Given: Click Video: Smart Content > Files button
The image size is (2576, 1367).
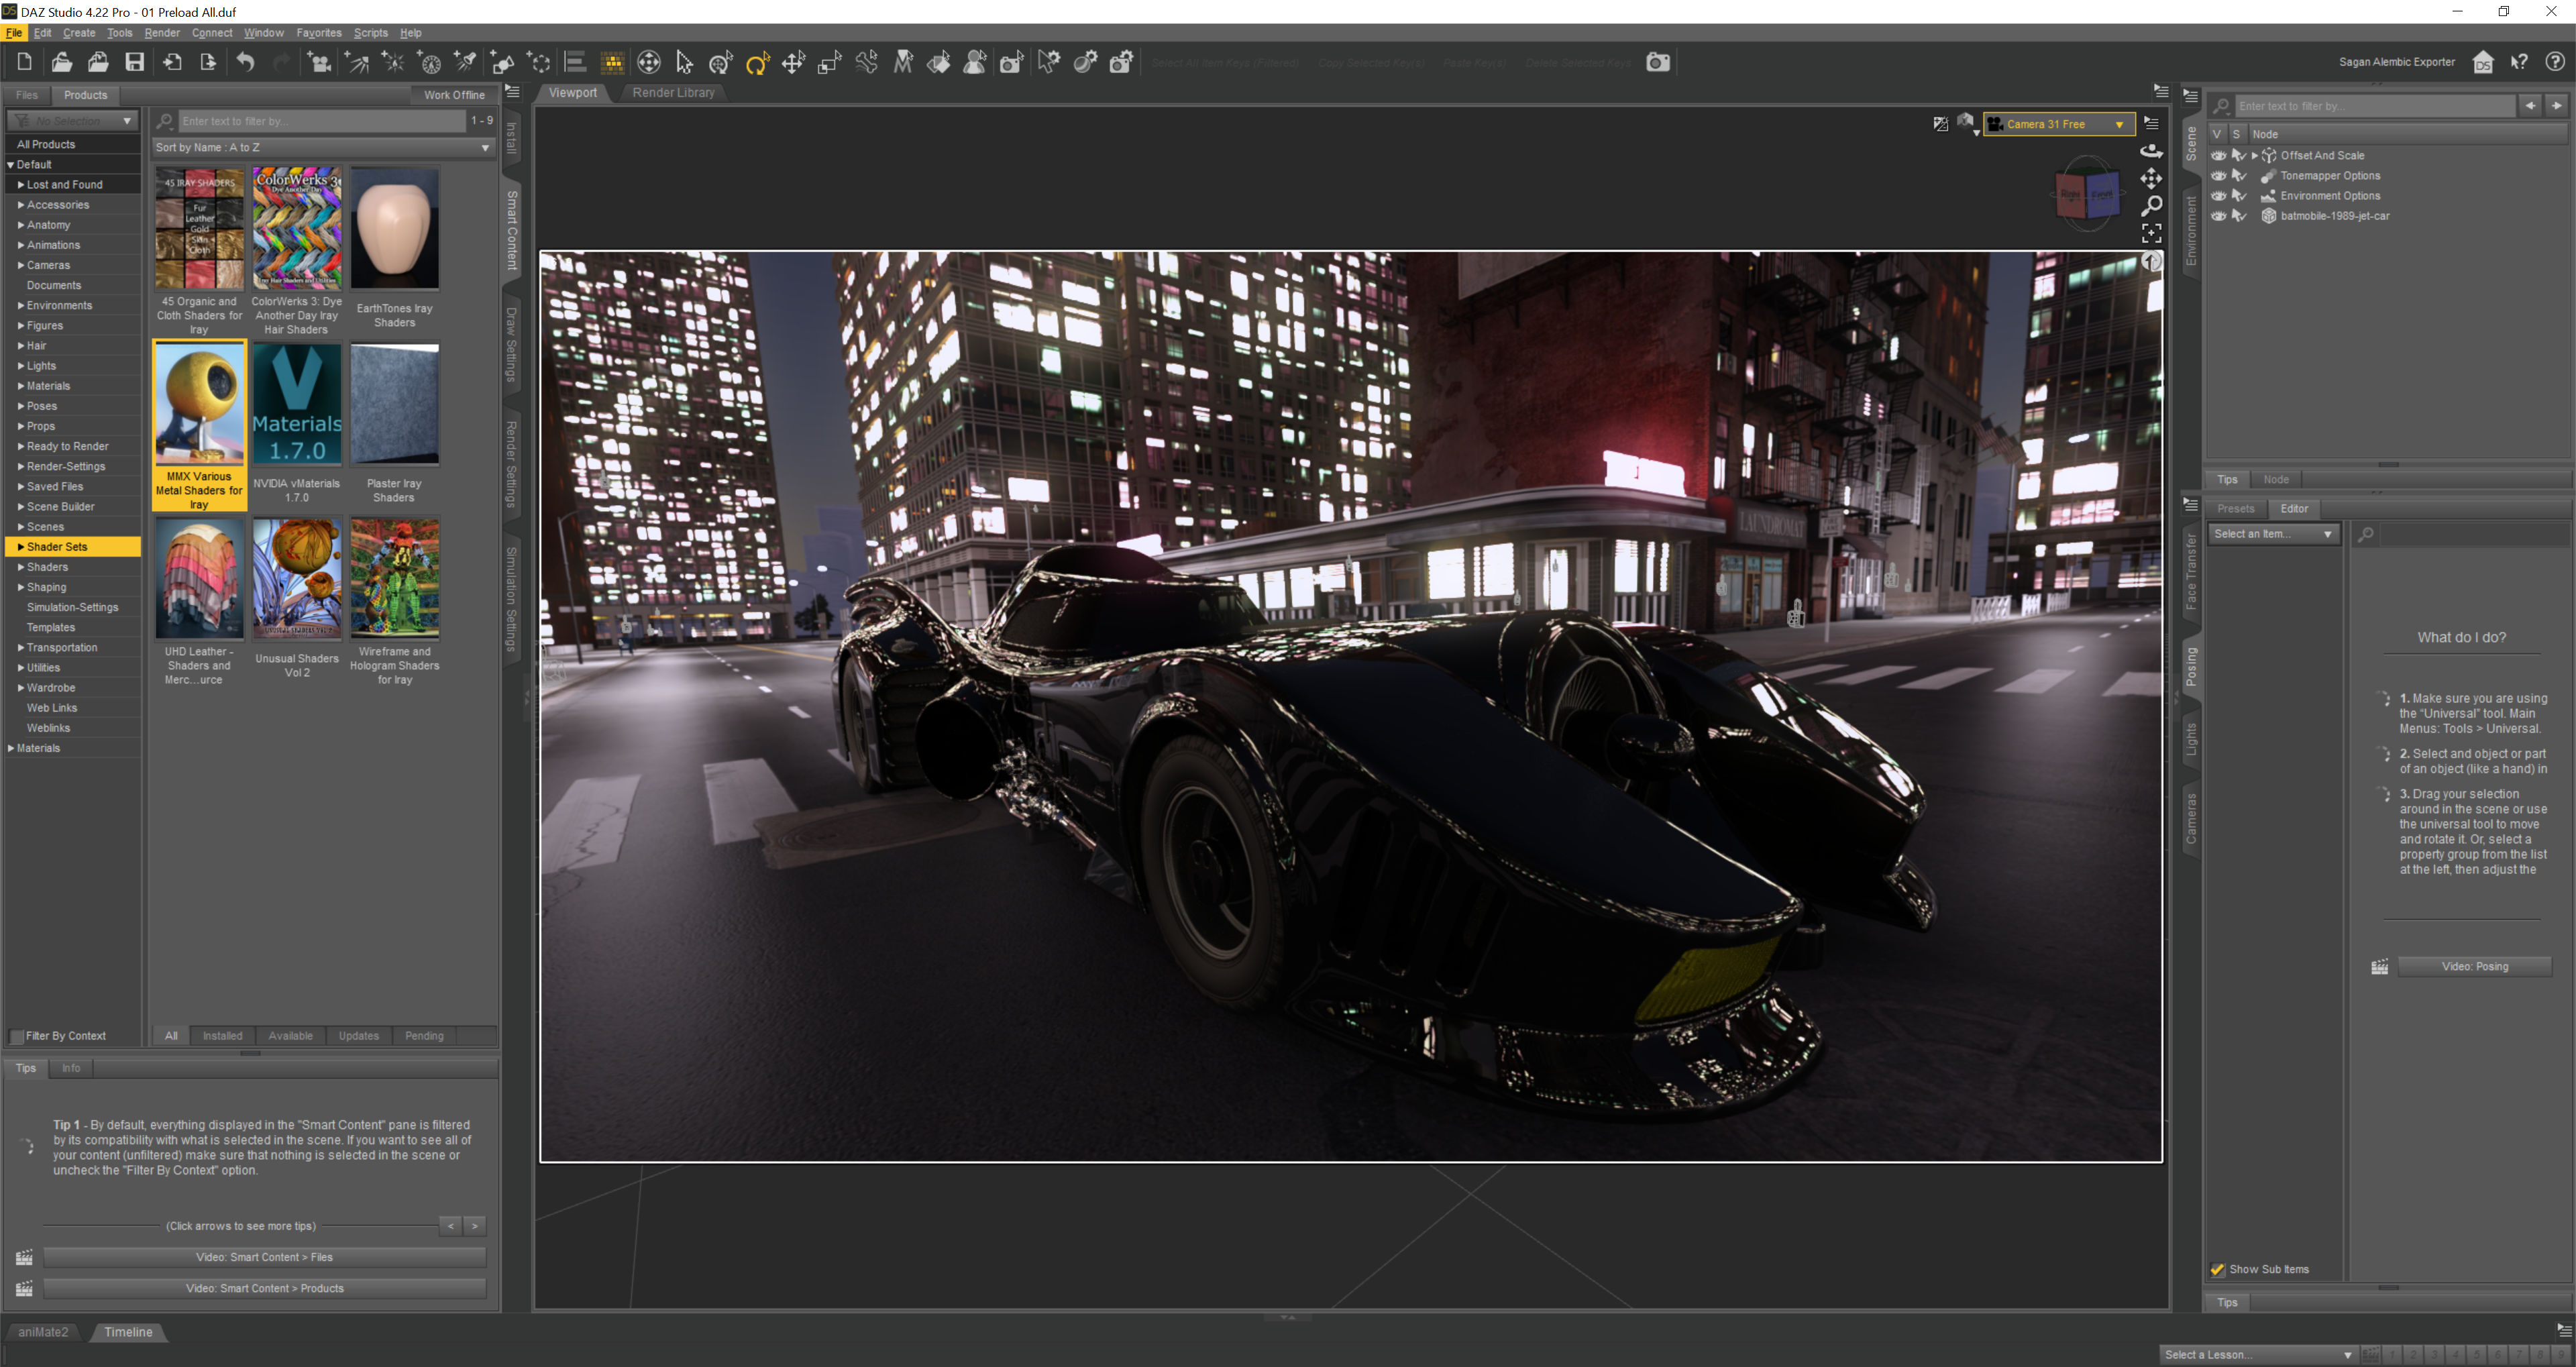Looking at the screenshot, I should tap(264, 1257).
